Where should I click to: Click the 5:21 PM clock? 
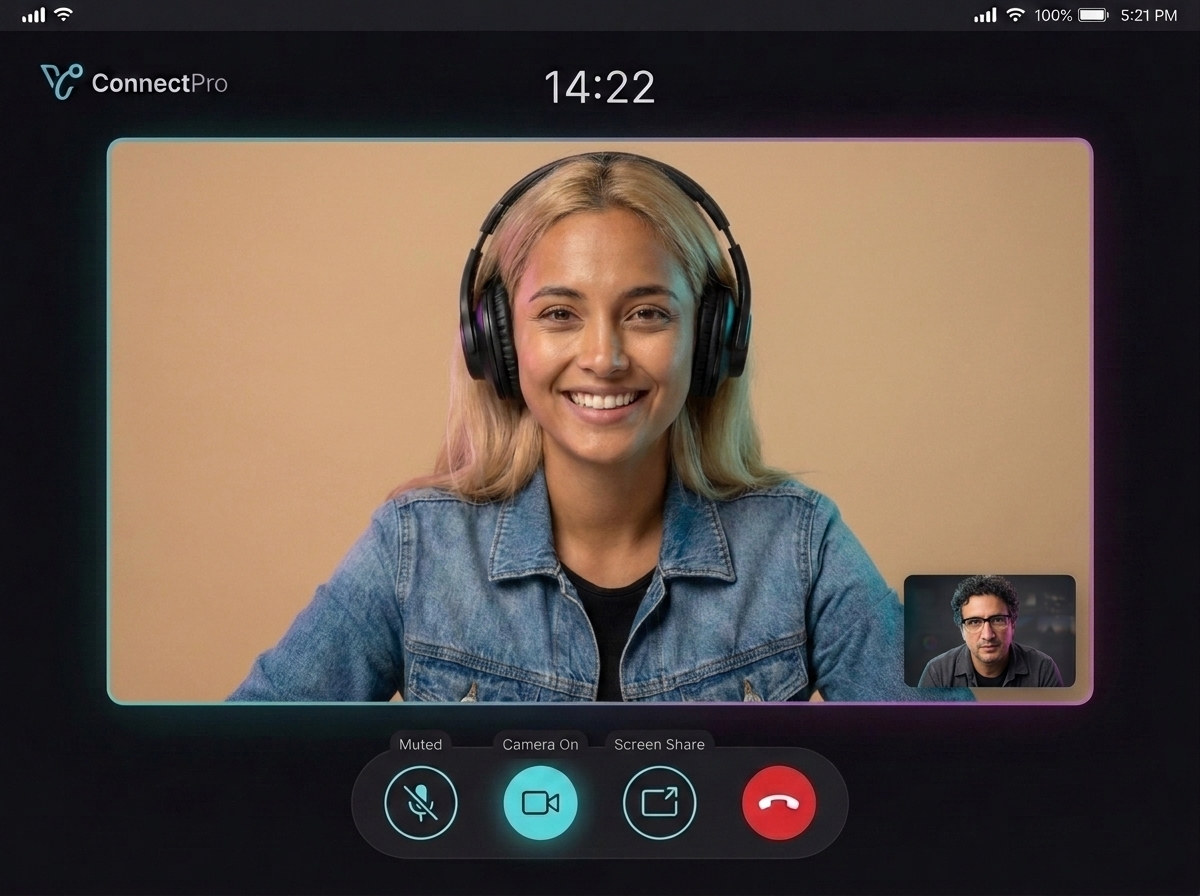click(x=1149, y=16)
